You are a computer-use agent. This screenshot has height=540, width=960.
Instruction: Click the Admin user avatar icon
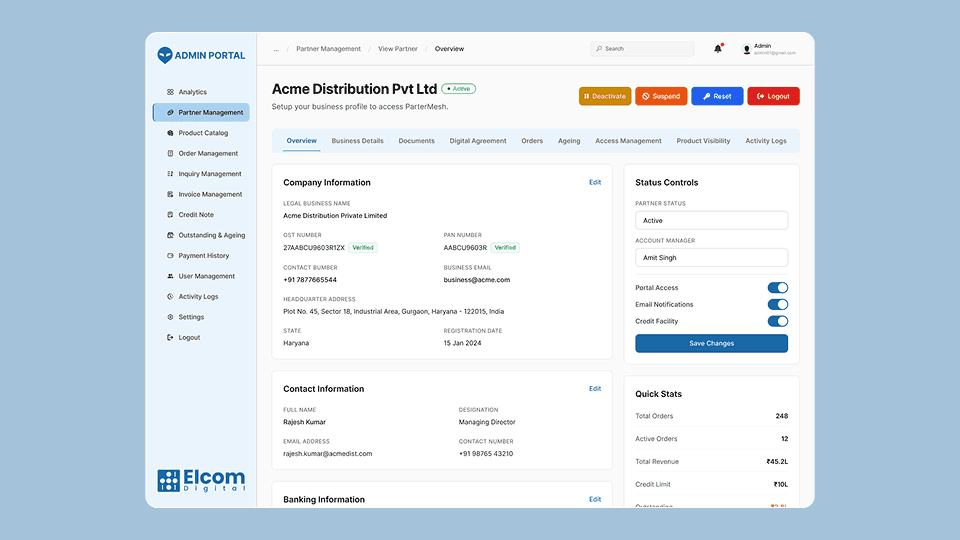click(746, 49)
